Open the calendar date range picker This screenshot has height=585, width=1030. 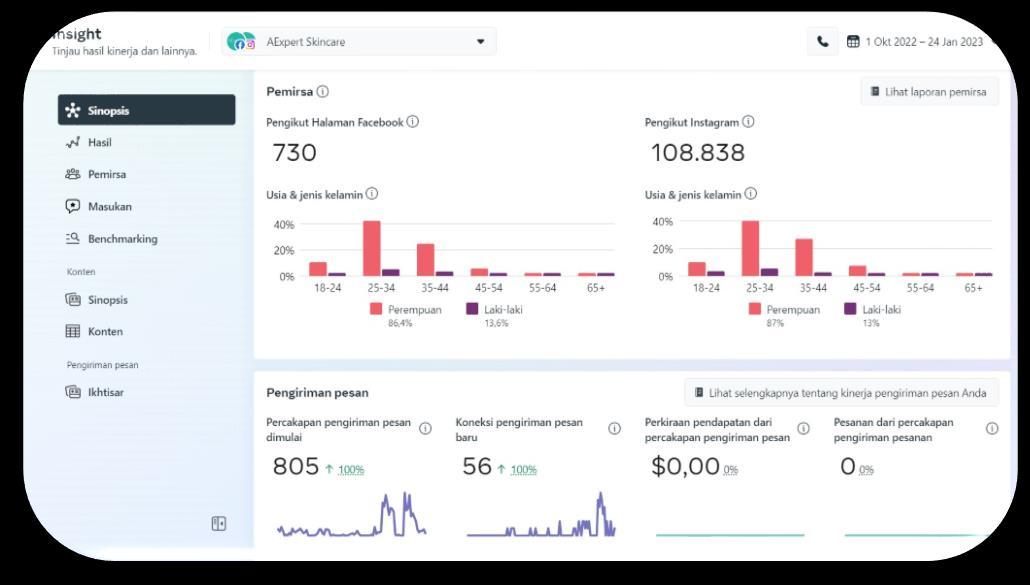click(853, 41)
